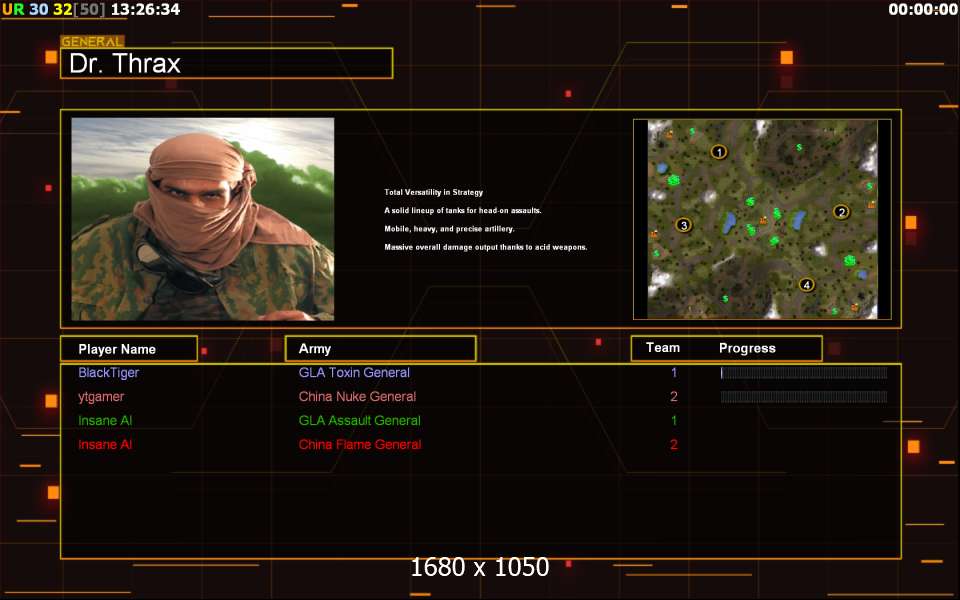Viewport: 960px width, 600px height.
Task: Select the ytgamer player name
Action: point(101,397)
